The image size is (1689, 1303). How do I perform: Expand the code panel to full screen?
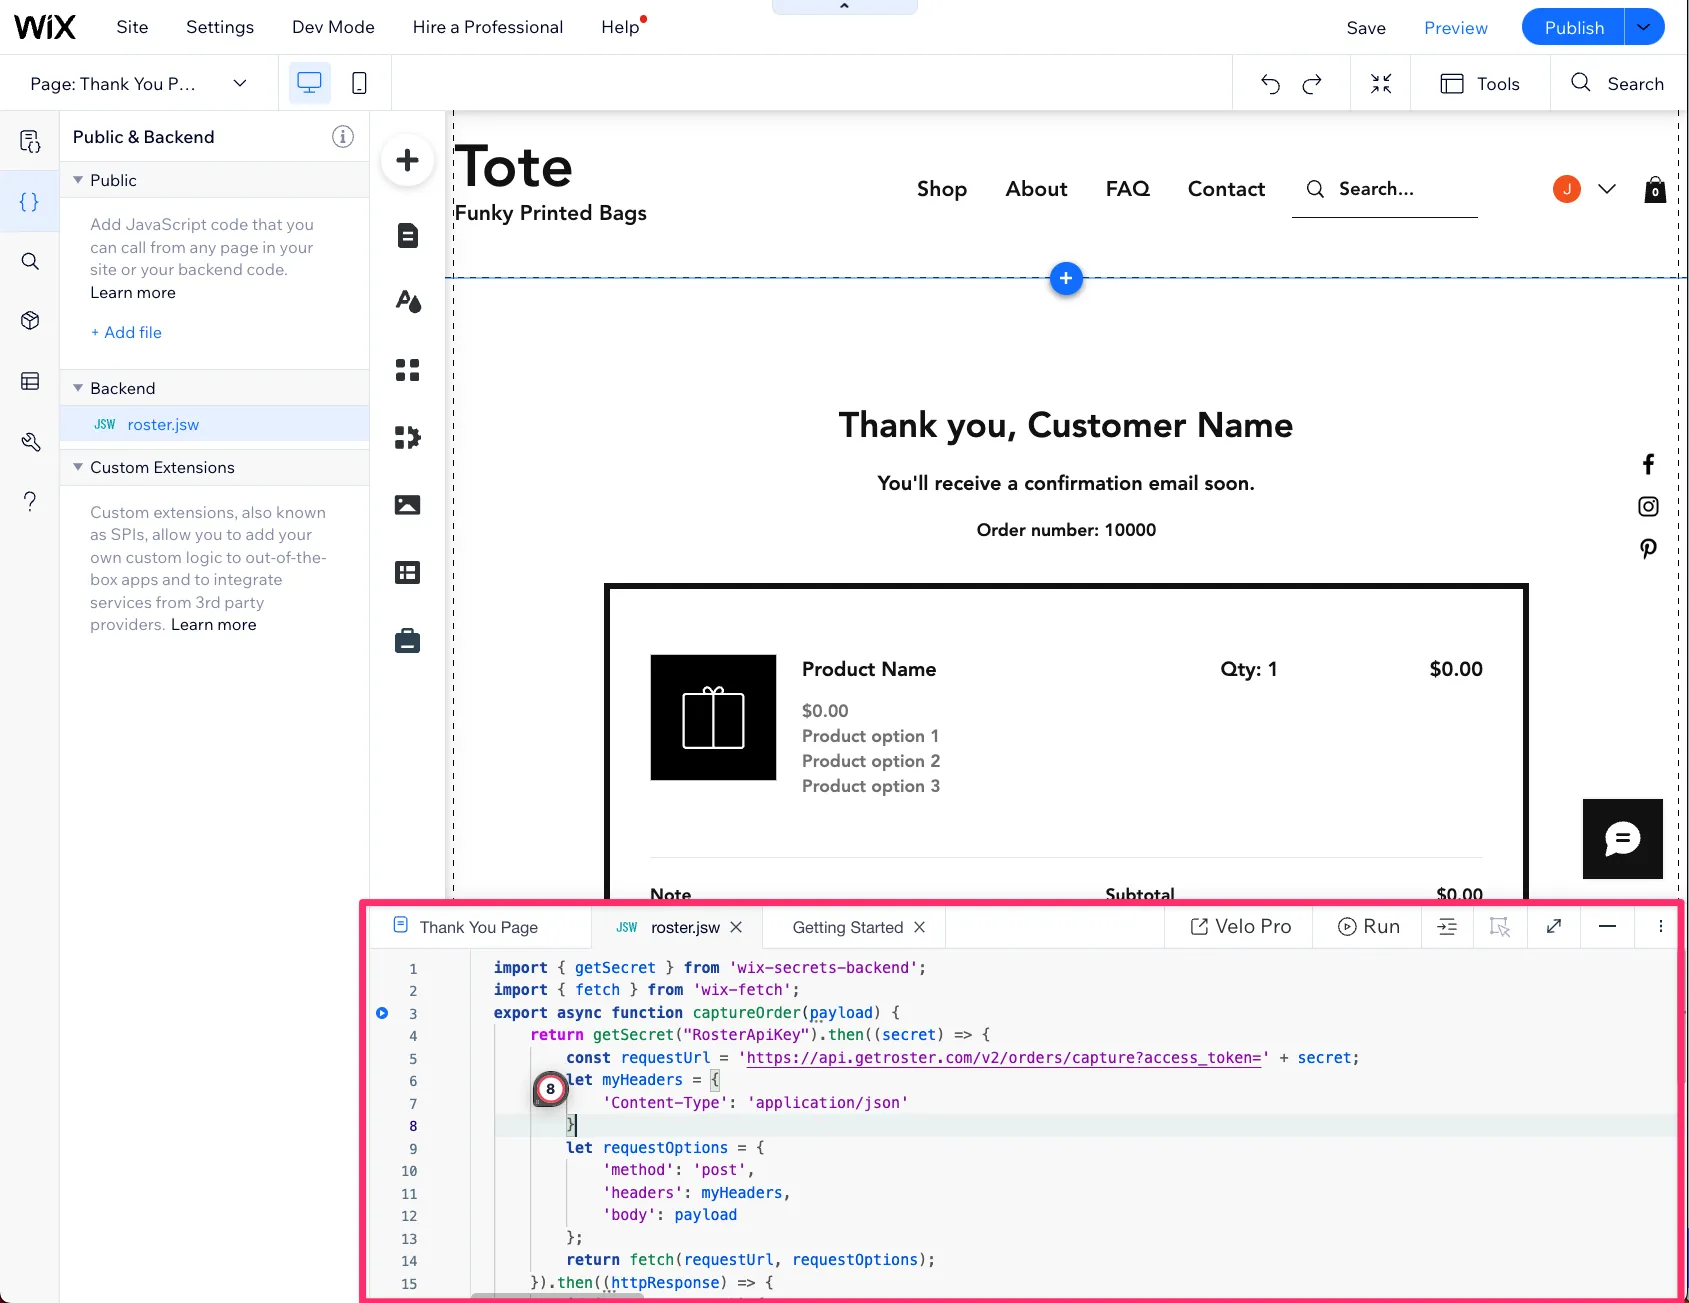click(x=1553, y=927)
